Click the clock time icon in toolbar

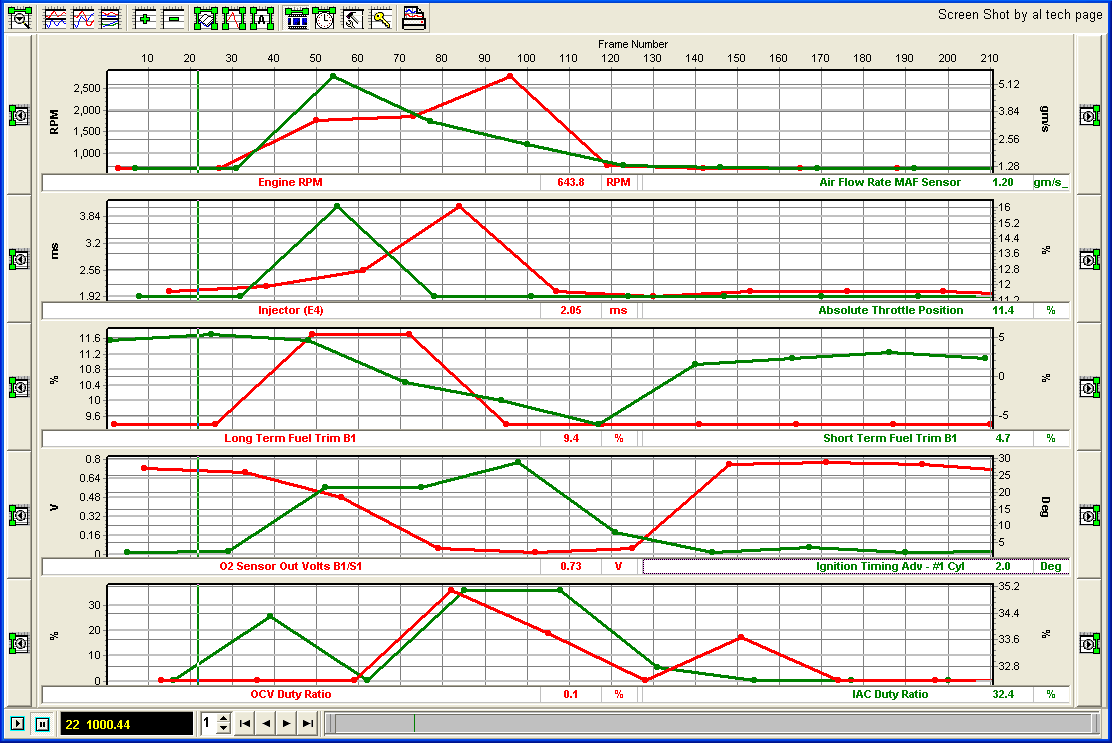[324, 17]
